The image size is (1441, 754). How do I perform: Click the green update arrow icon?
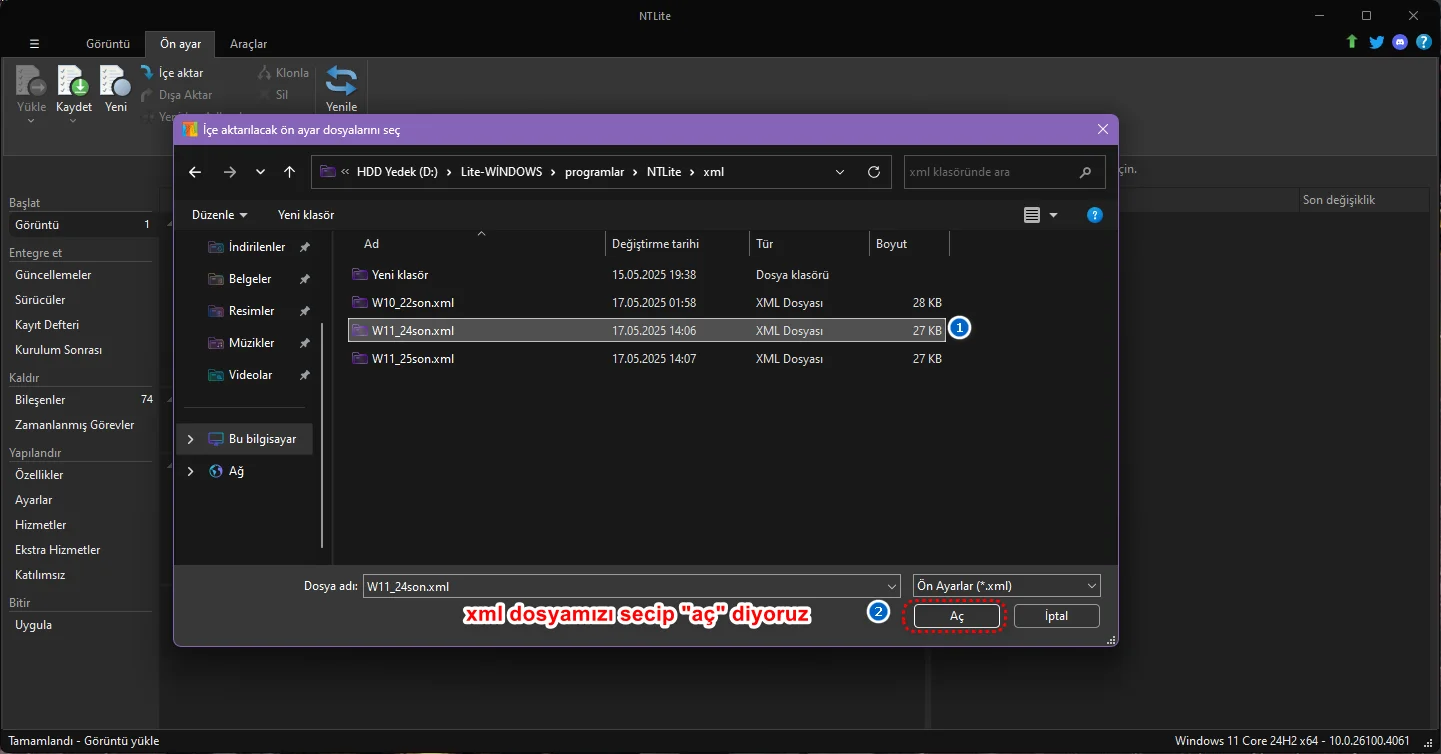click(1352, 42)
